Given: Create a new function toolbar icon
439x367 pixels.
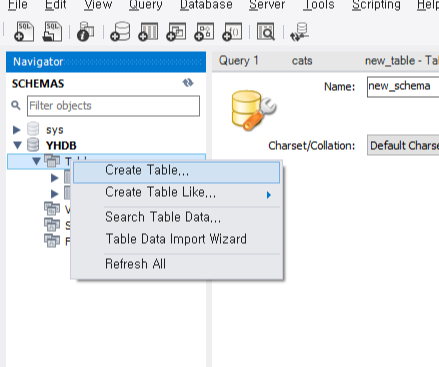Looking at the screenshot, I should coord(232,32).
